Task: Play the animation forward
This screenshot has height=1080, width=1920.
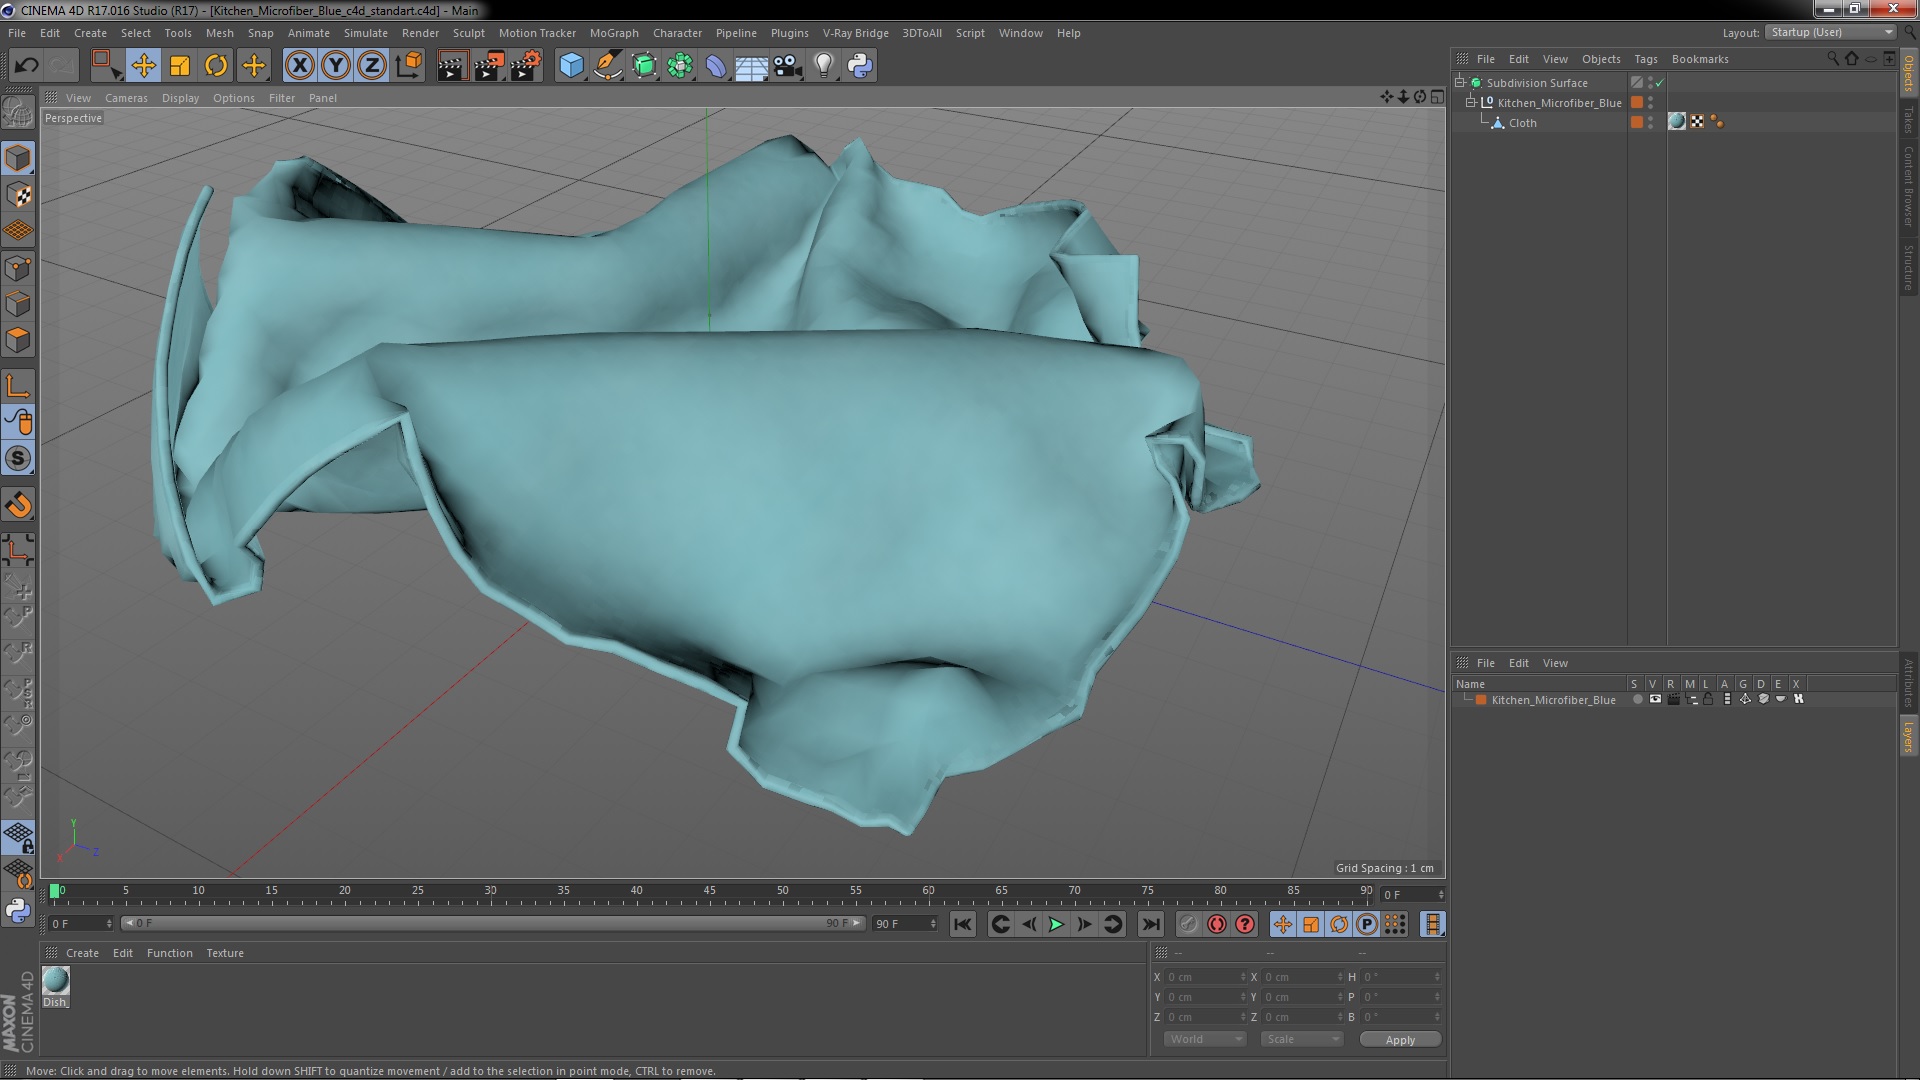Action: (x=1056, y=925)
